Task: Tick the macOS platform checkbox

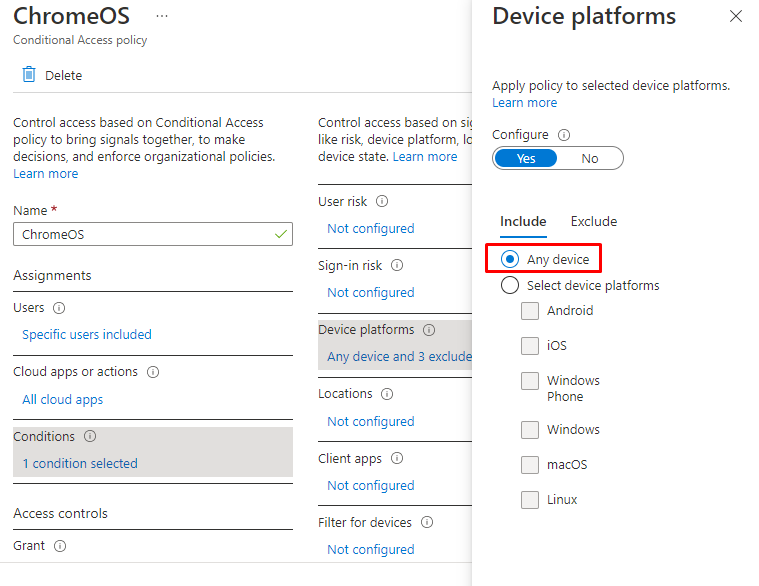Action: [x=530, y=465]
